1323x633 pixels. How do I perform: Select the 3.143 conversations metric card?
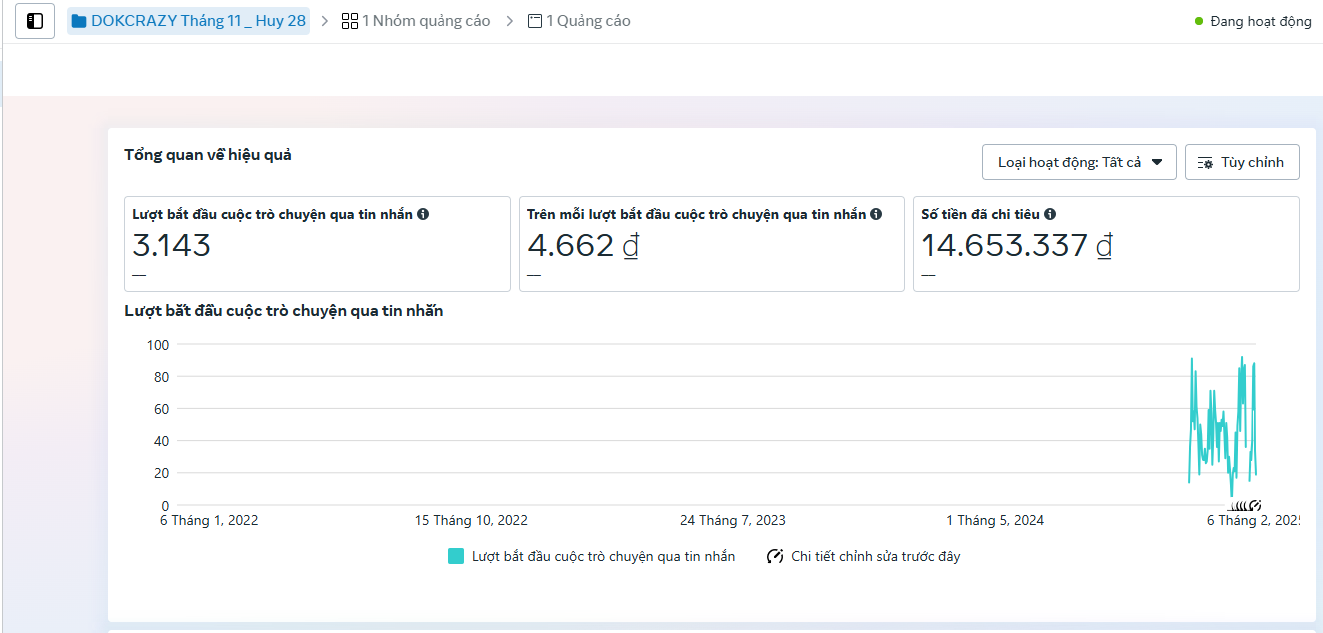coord(317,244)
